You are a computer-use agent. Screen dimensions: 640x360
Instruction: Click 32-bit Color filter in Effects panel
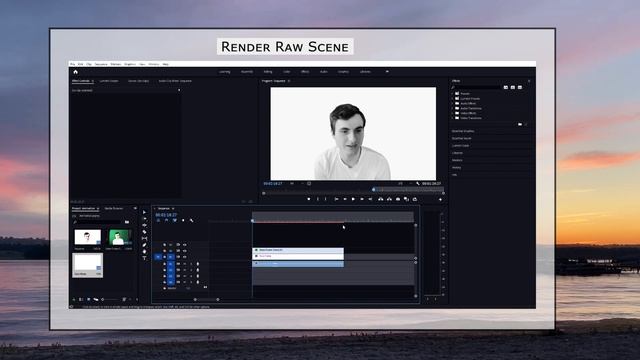[x=513, y=87]
